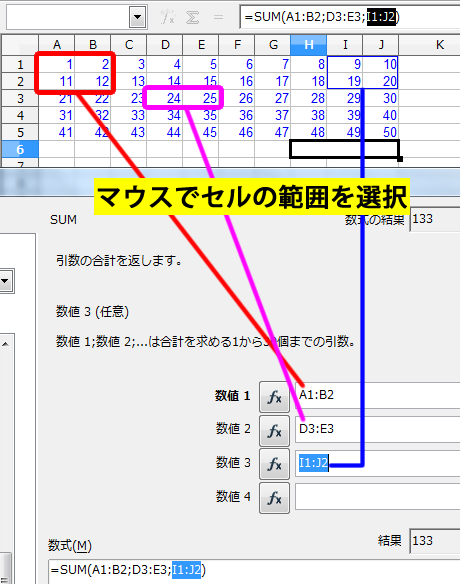Click the 結果 field showing 133
Viewport: 460px width, 584px height.
point(435,540)
